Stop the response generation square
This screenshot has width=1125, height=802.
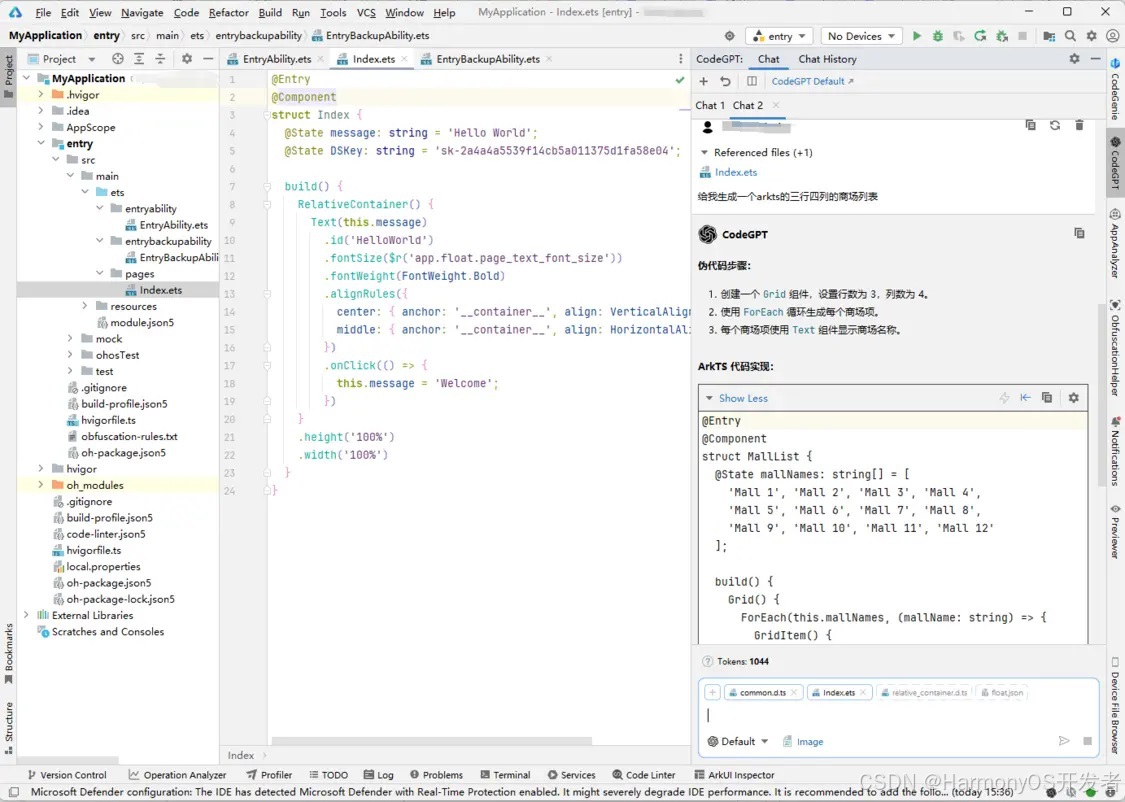[x=1087, y=741]
